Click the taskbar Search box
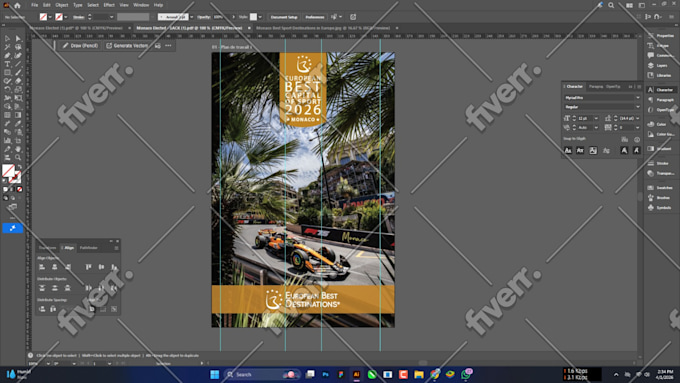Viewport: 680px width, 383px height. point(261,374)
